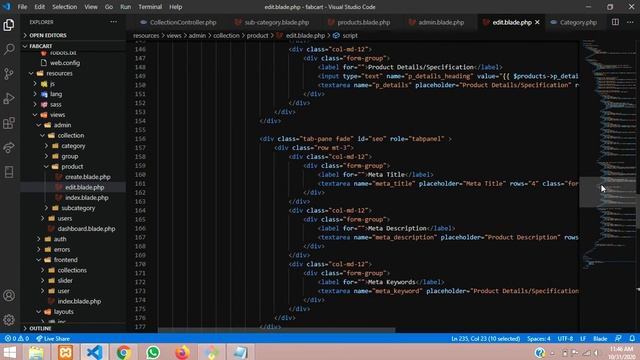
Task: Click the line and column indicator
Action: coord(485,338)
